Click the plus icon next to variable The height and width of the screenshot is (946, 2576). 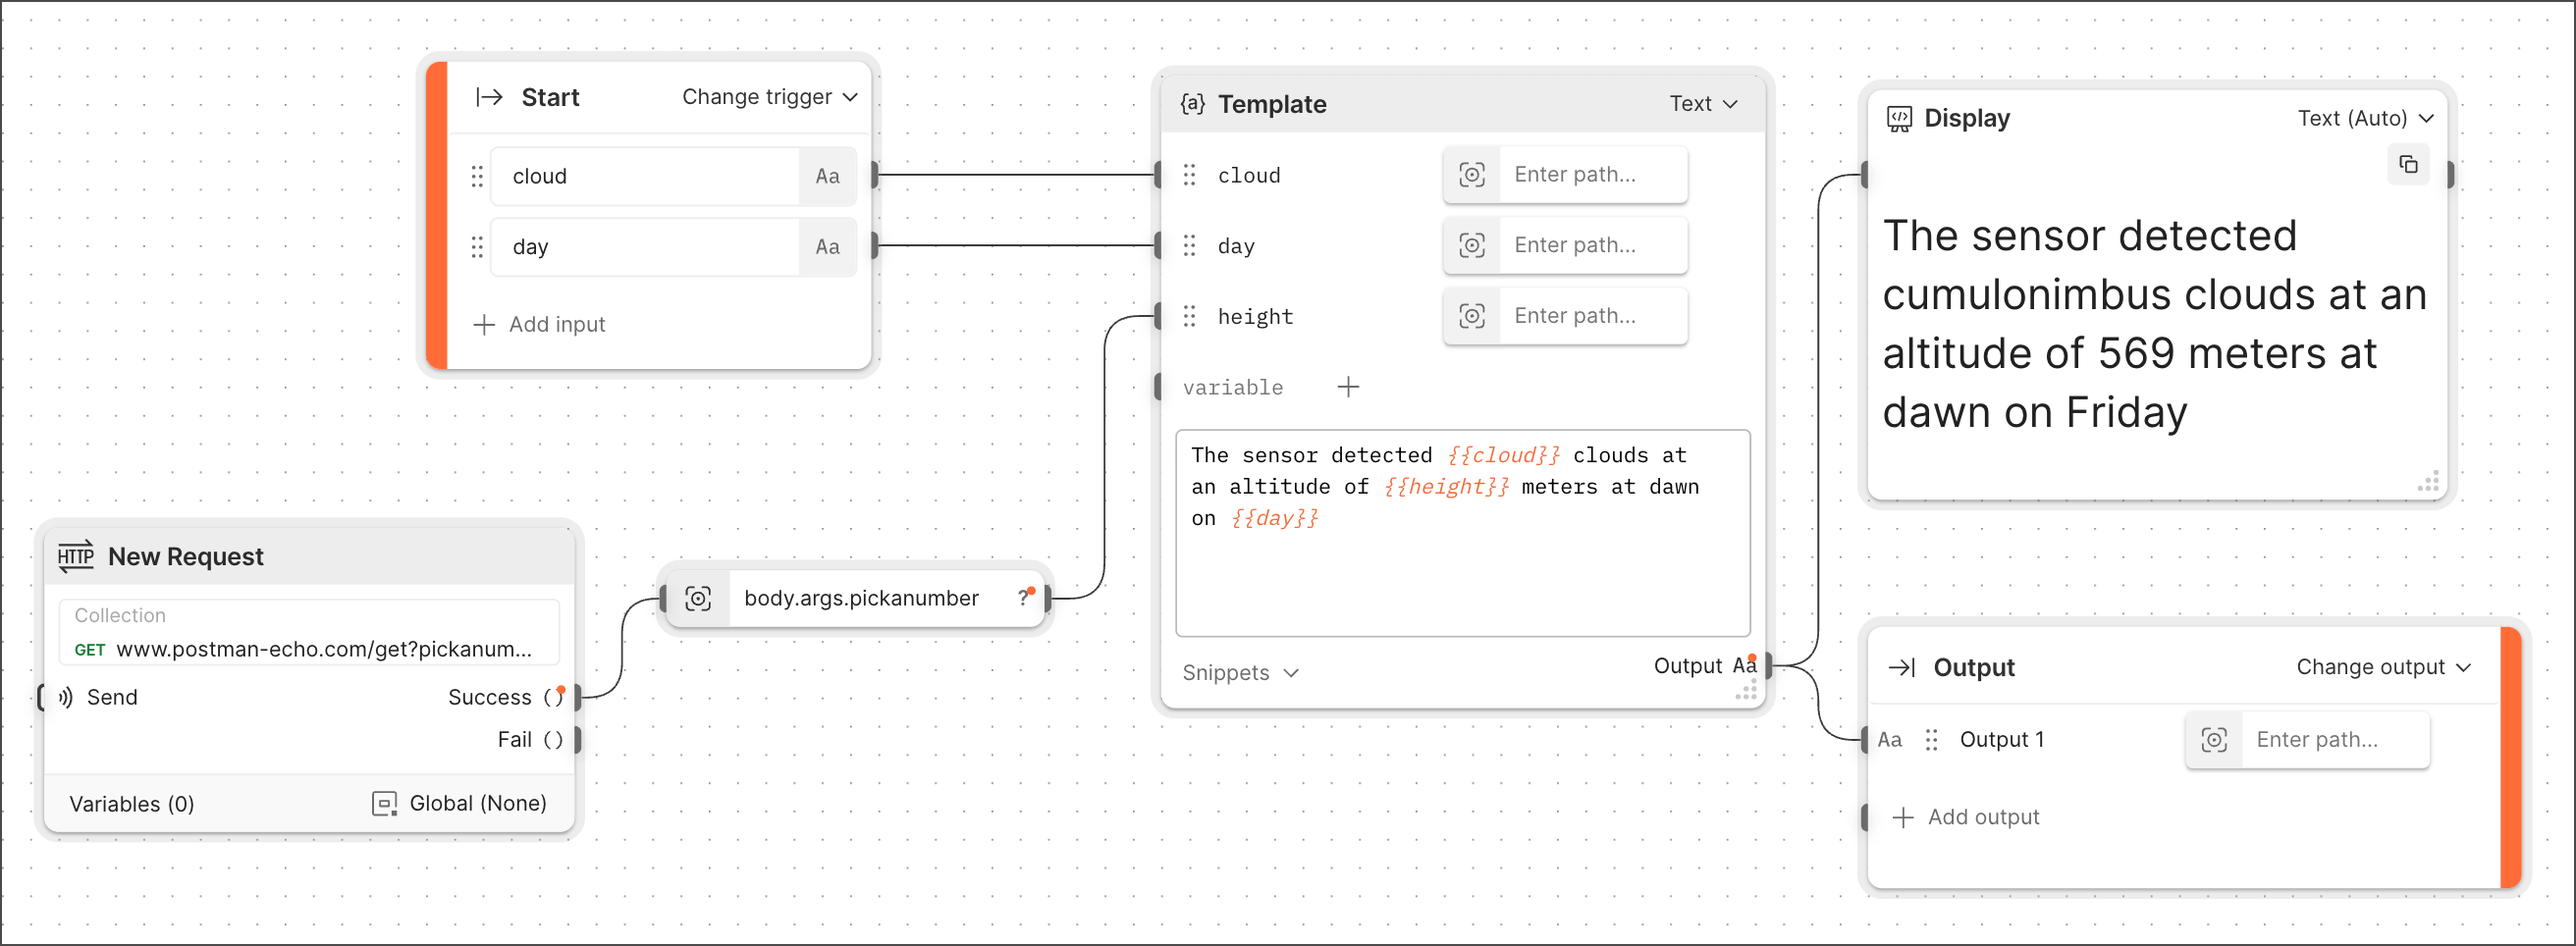click(x=1348, y=387)
